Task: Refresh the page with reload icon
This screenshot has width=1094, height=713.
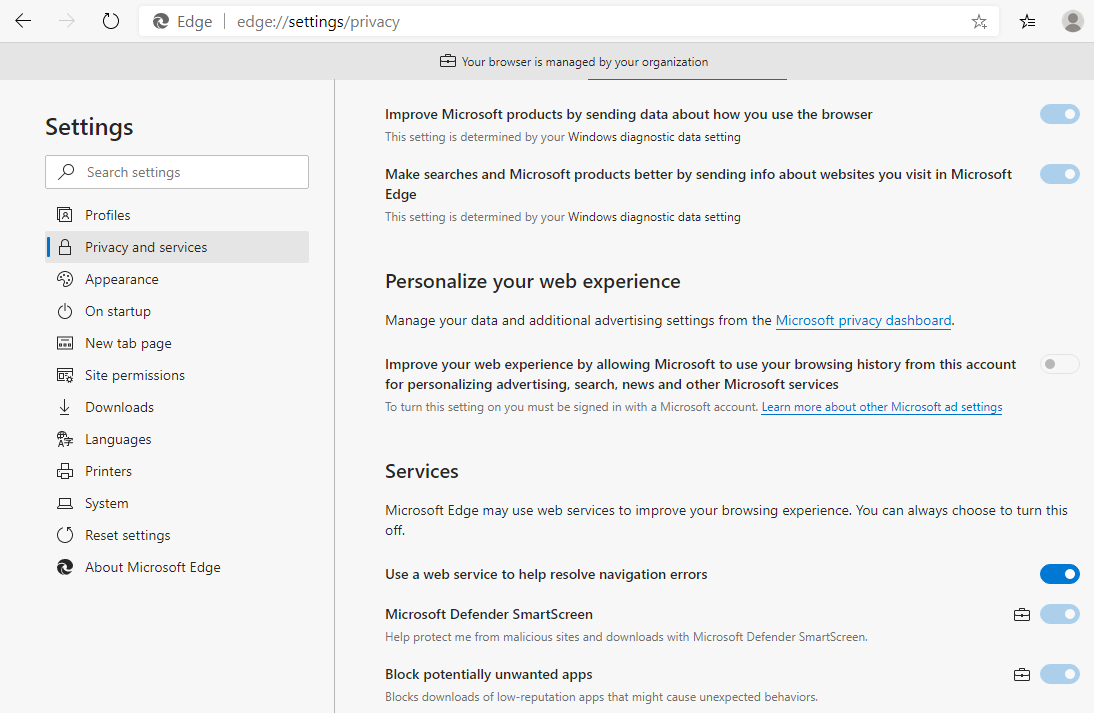Action: tap(111, 21)
